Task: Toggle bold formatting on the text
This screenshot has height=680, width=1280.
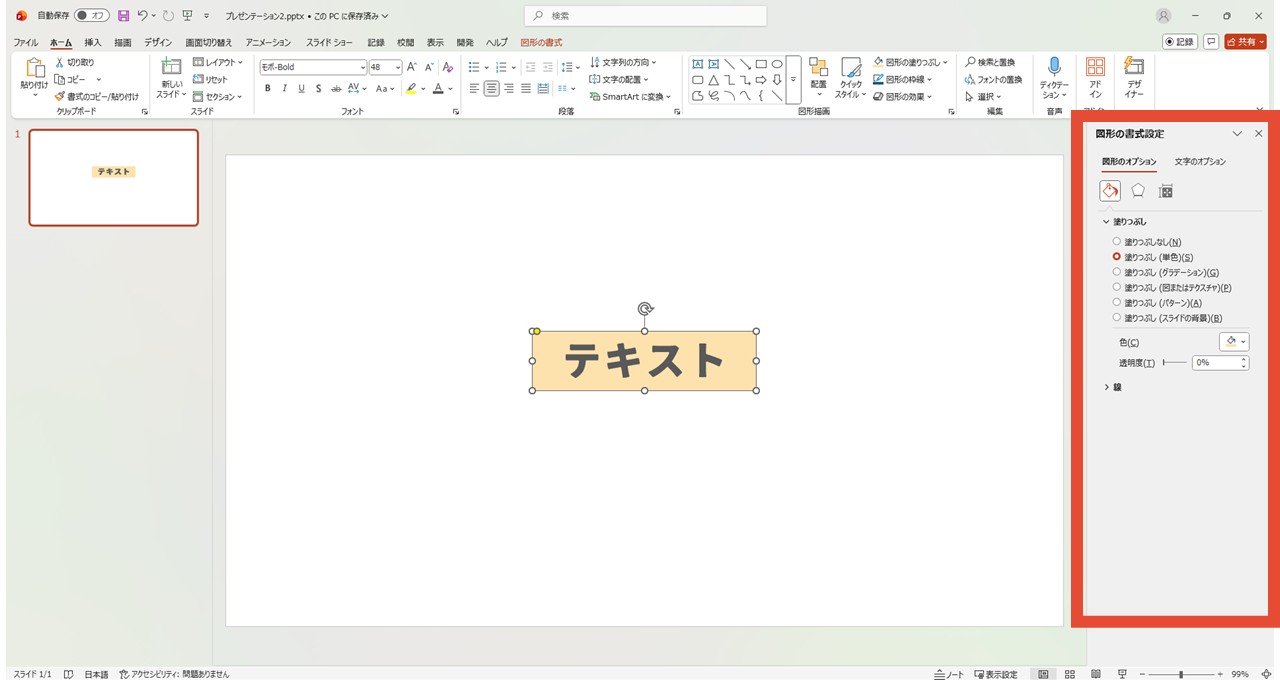Action: [x=268, y=88]
